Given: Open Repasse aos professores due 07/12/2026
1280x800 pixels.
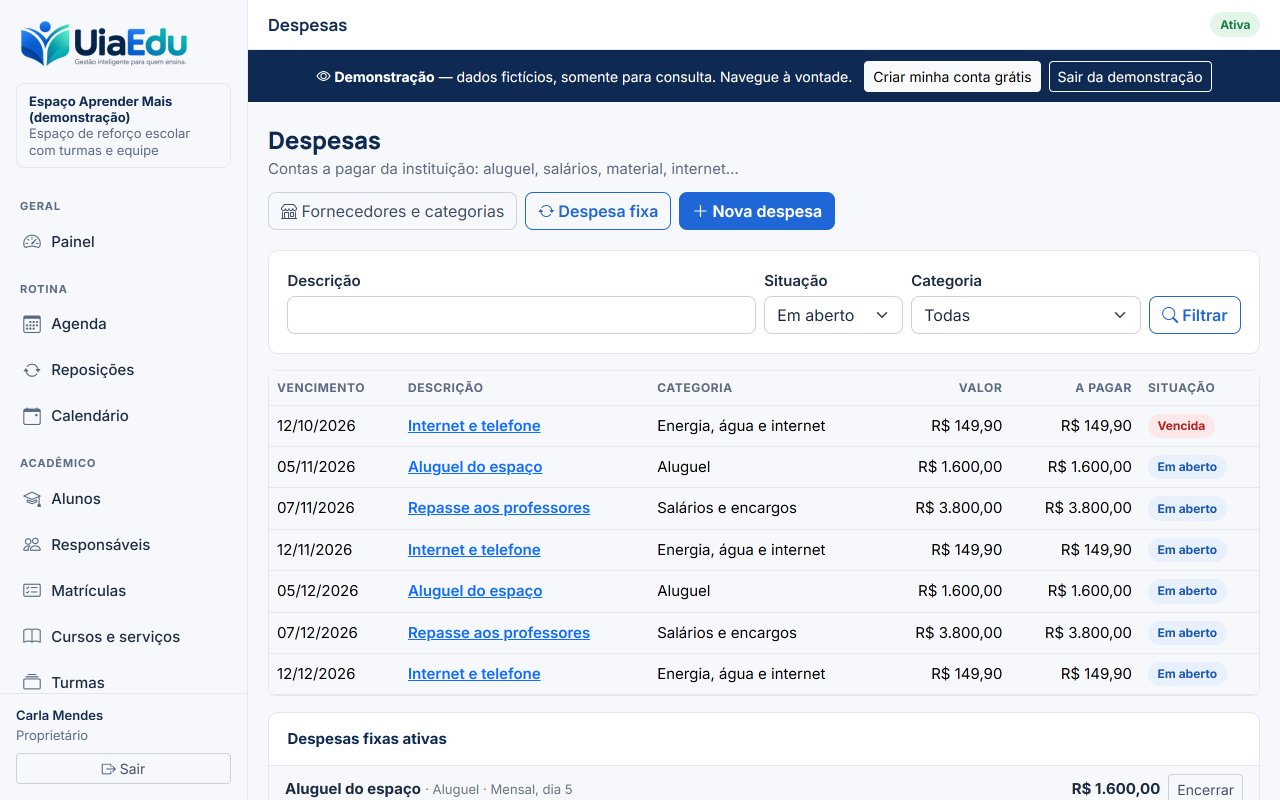Looking at the screenshot, I should coord(499,633).
